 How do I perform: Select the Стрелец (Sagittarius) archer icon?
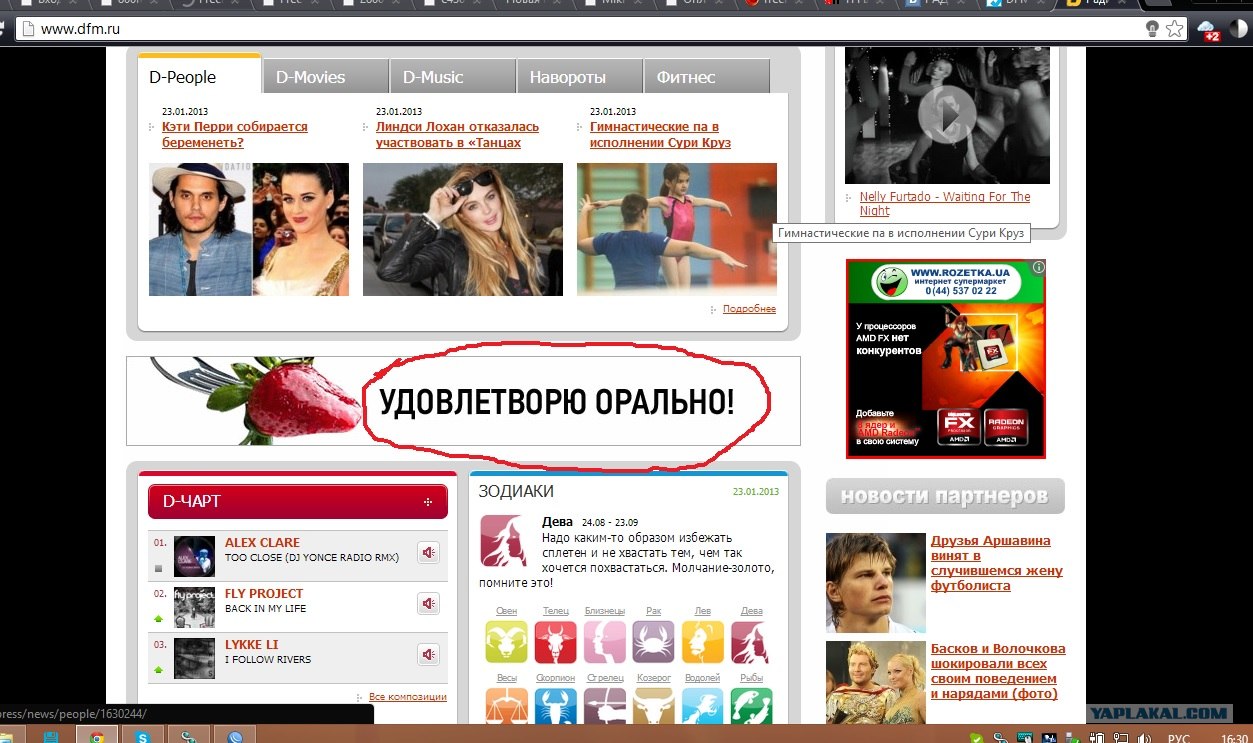click(x=605, y=706)
